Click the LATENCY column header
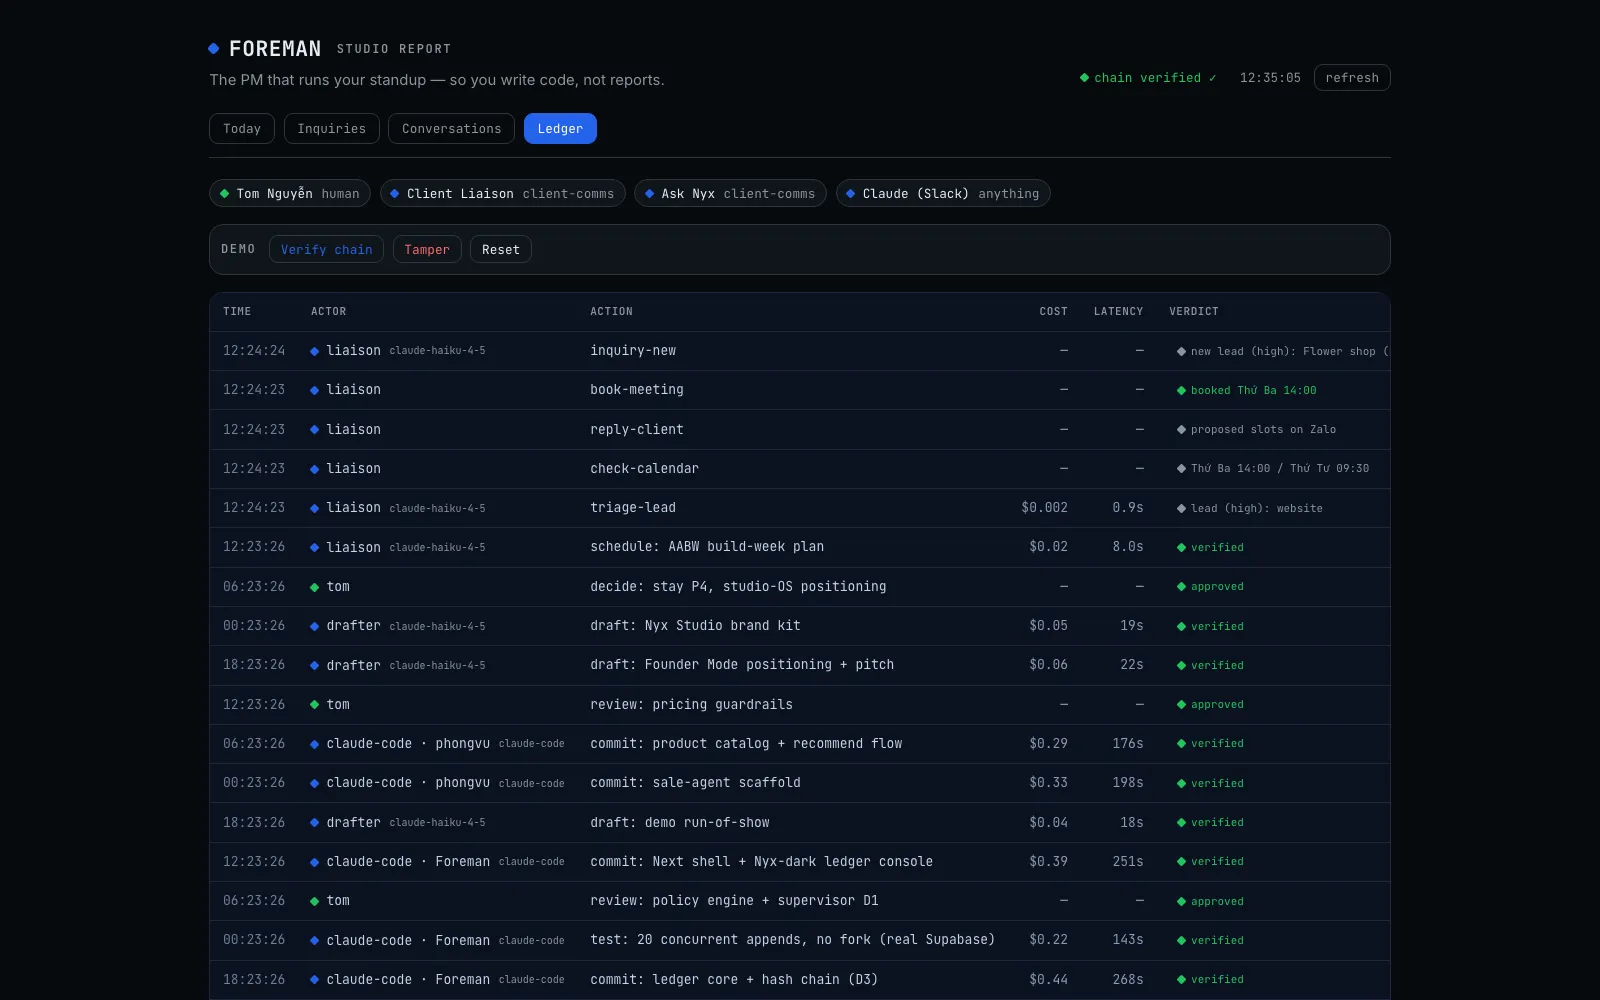The width and height of the screenshot is (1600, 1000). [1118, 312]
